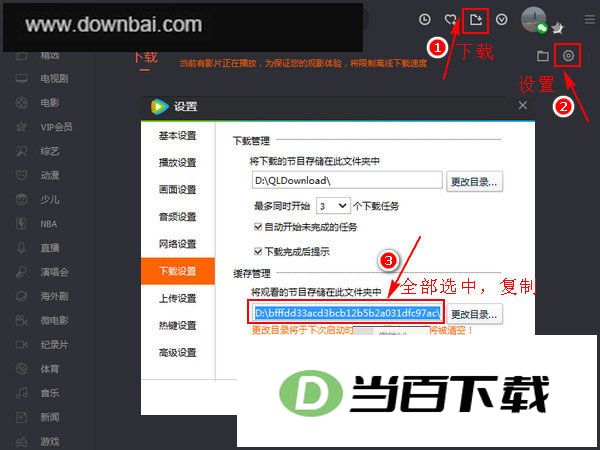Screen dimensions: 600x450
Task: Open 纪录片 in the sidebar
Action: click(x=54, y=345)
